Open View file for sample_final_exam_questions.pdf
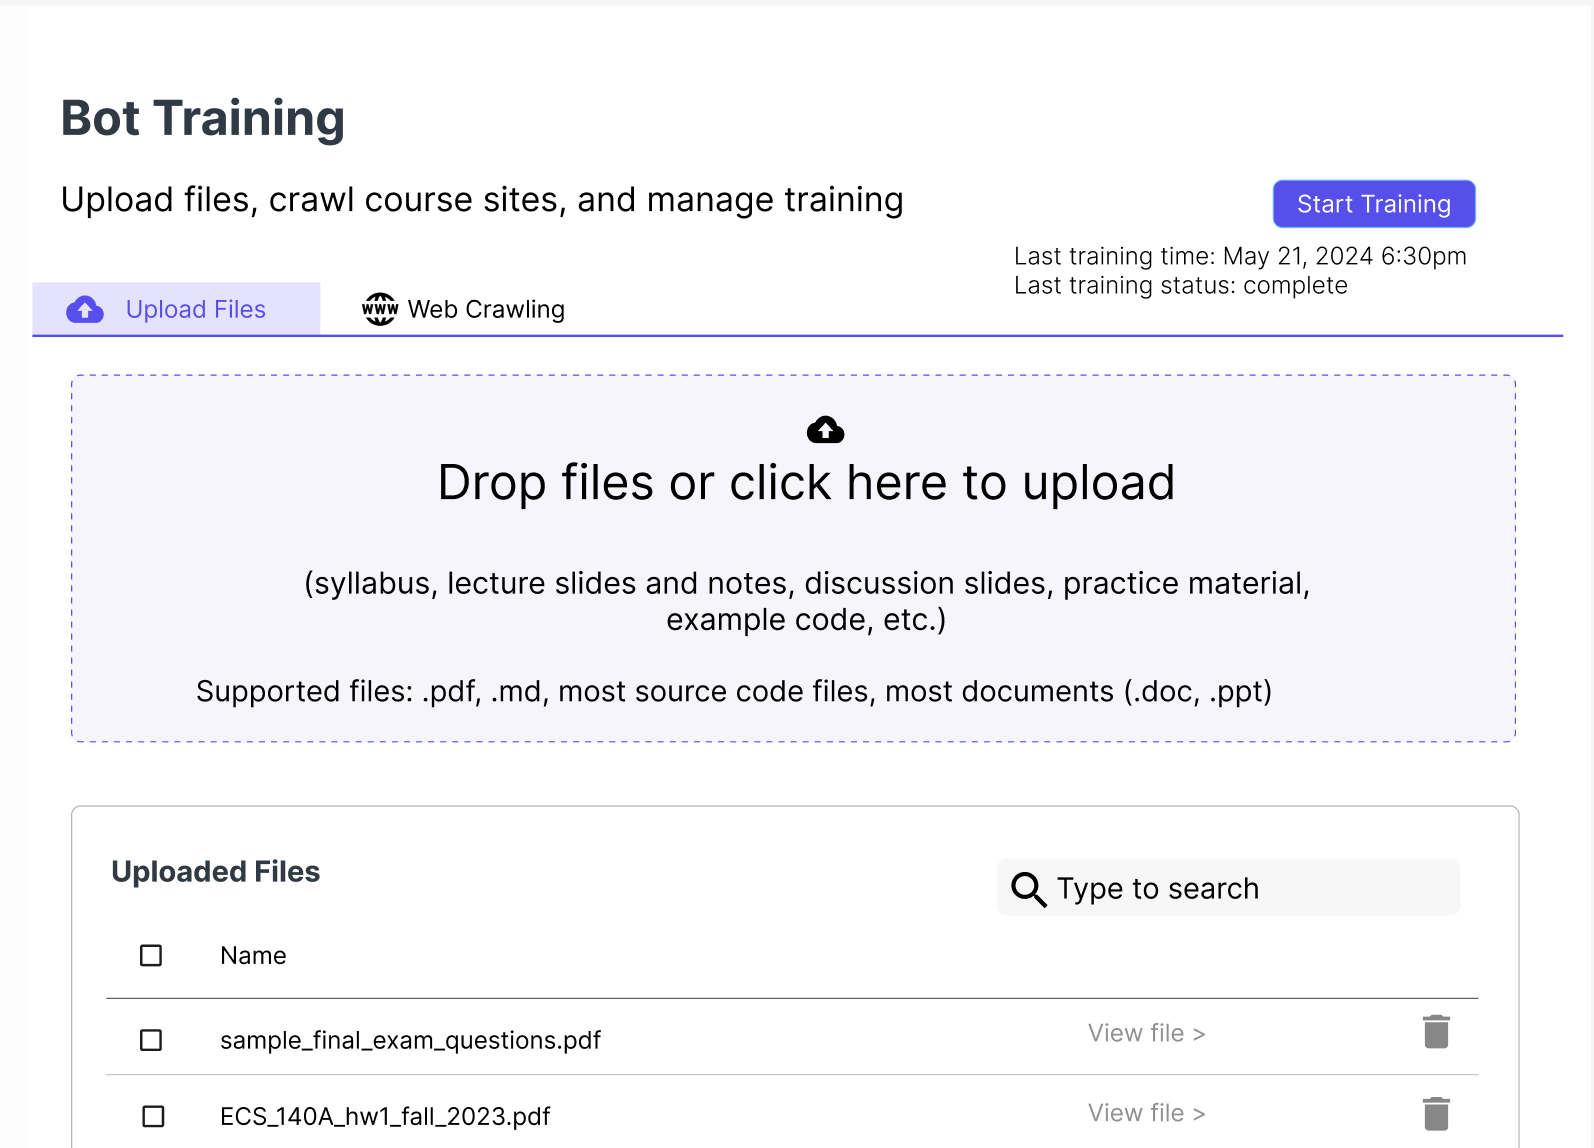 pos(1146,1033)
